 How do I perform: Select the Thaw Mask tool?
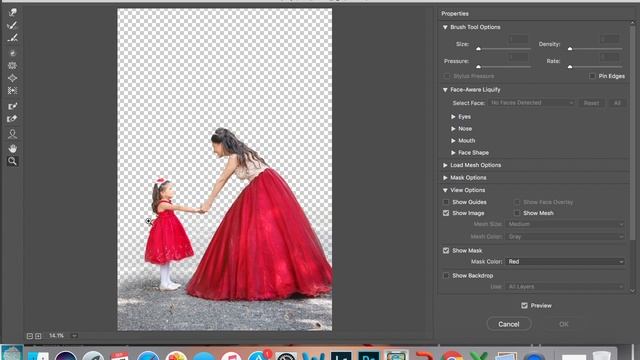coord(12,119)
